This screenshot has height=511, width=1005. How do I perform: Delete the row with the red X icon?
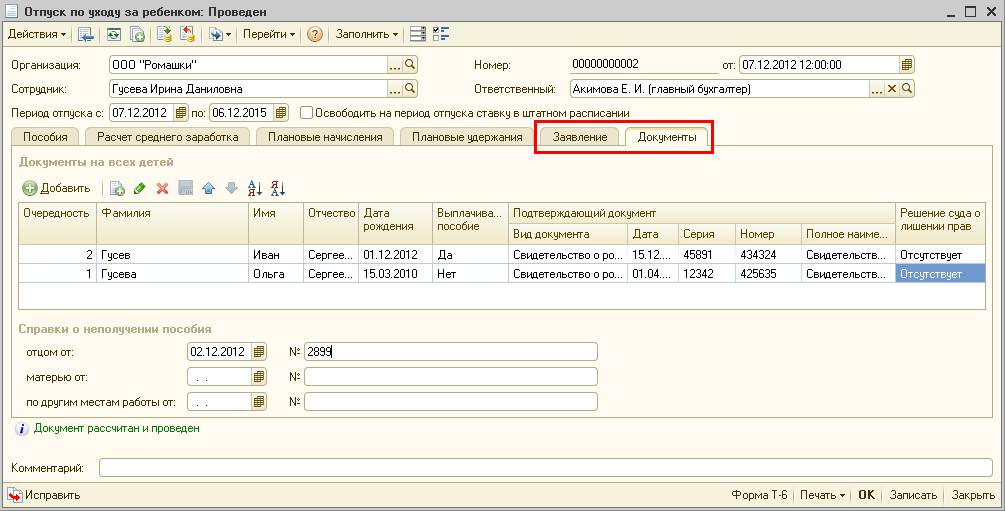pos(162,188)
